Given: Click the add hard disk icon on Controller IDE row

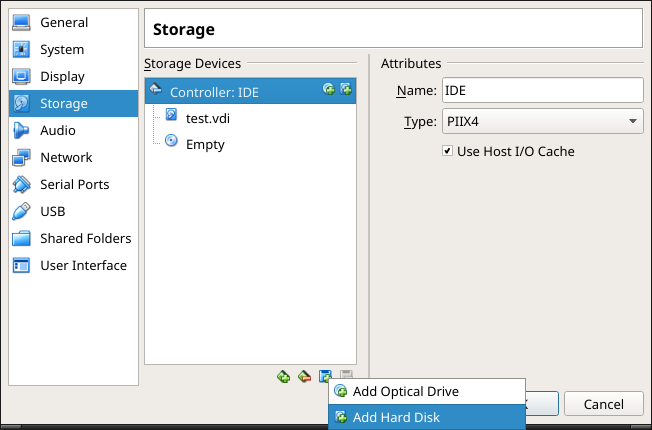Looking at the screenshot, I should pos(346,90).
